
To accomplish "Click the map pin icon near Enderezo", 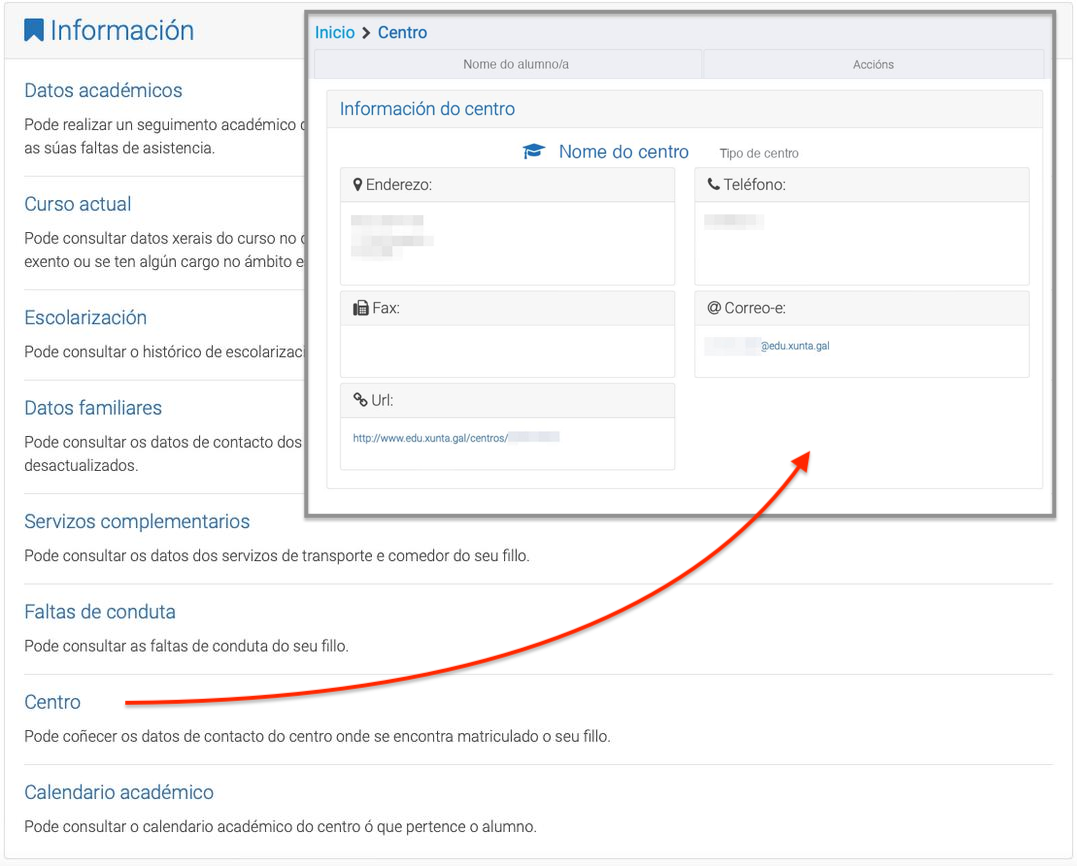I will (358, 185).
